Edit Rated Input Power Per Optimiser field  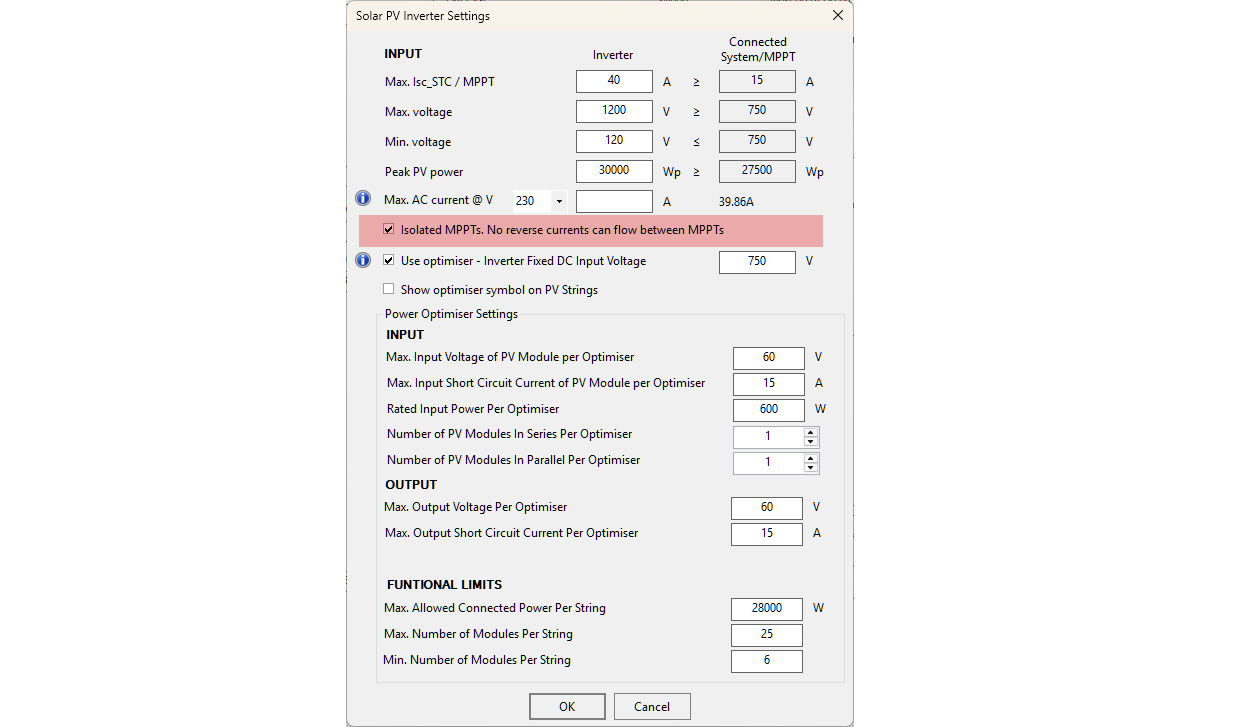click(x=768, y=409)
